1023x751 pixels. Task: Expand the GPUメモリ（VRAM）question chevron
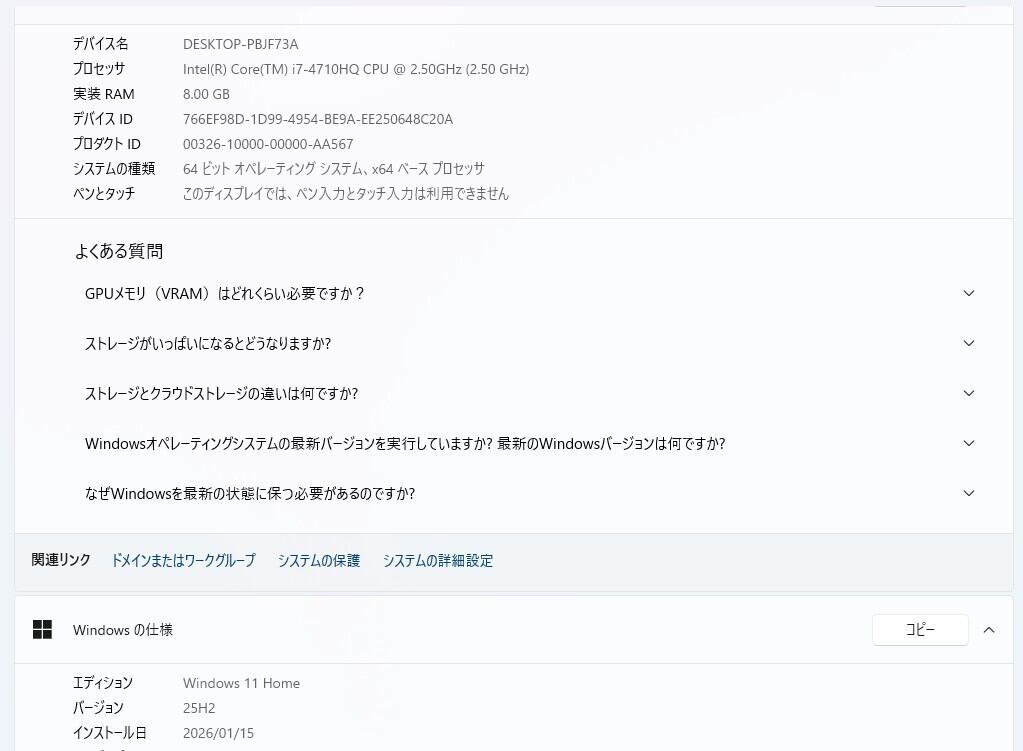click(969, 294)
